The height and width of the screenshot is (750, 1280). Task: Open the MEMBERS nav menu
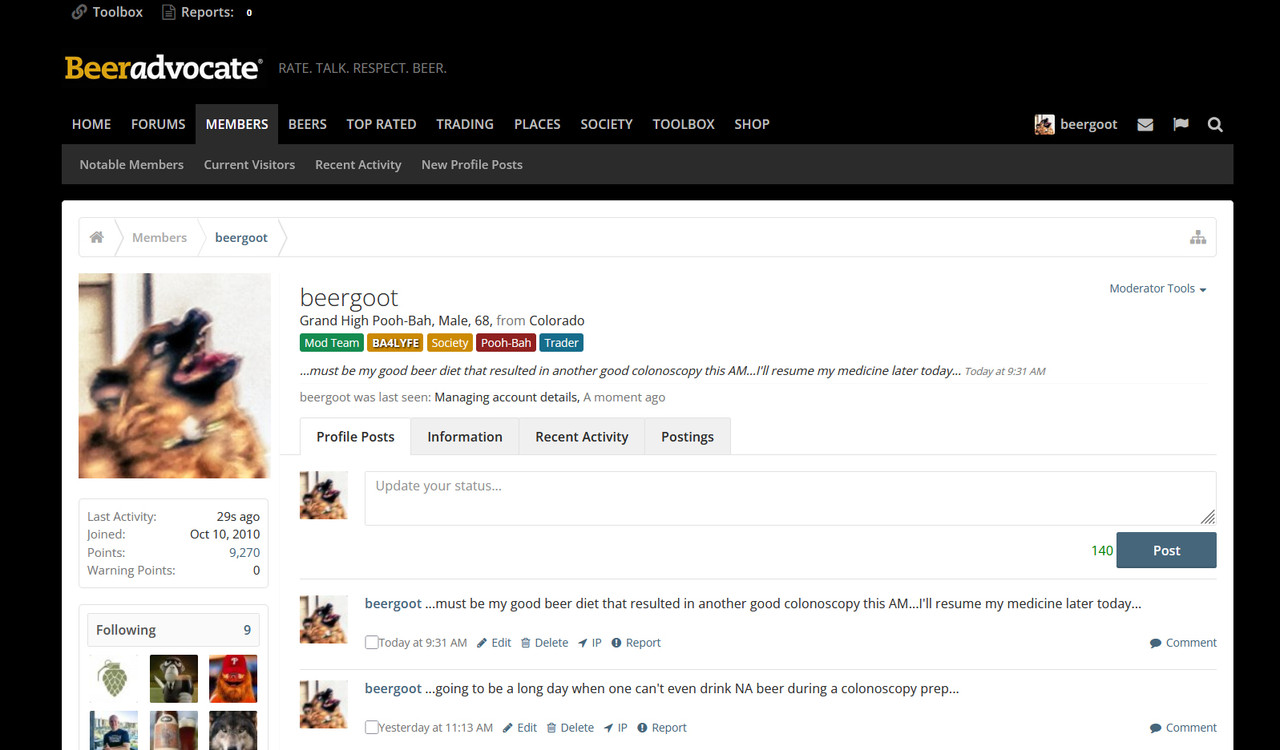click(237, 124)
